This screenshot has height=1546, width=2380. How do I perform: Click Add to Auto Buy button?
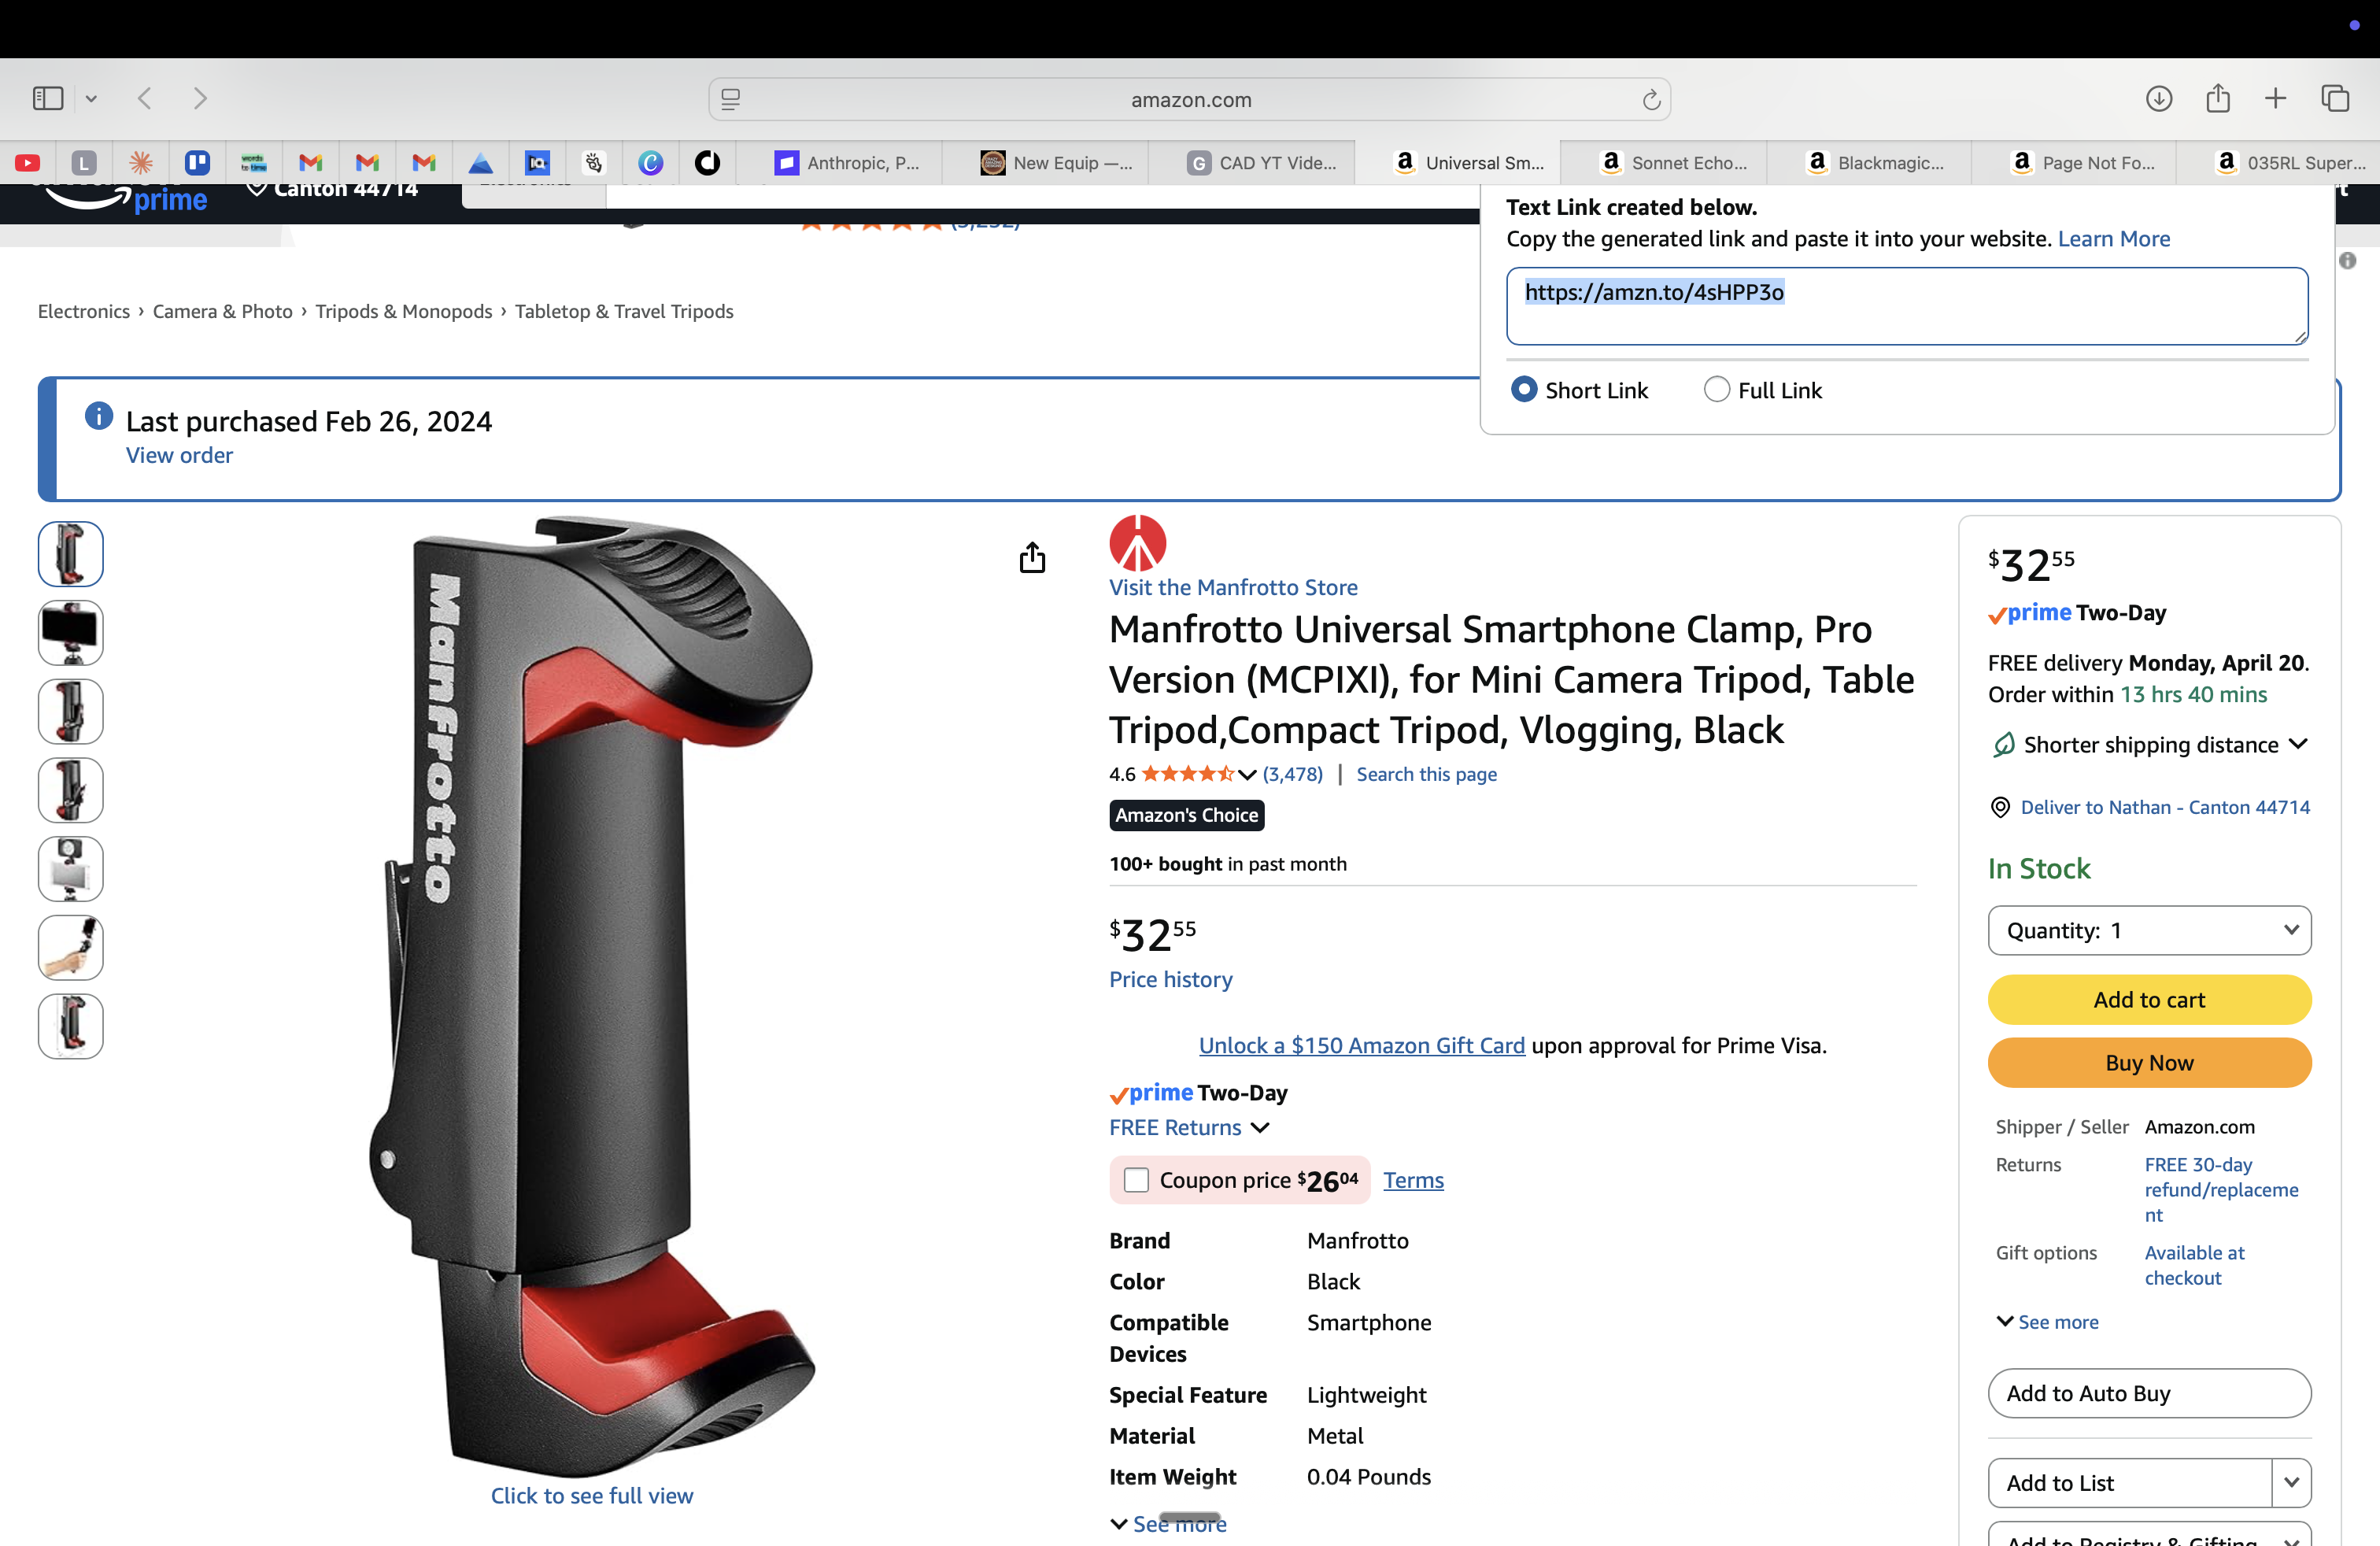click(2149, 1393)
